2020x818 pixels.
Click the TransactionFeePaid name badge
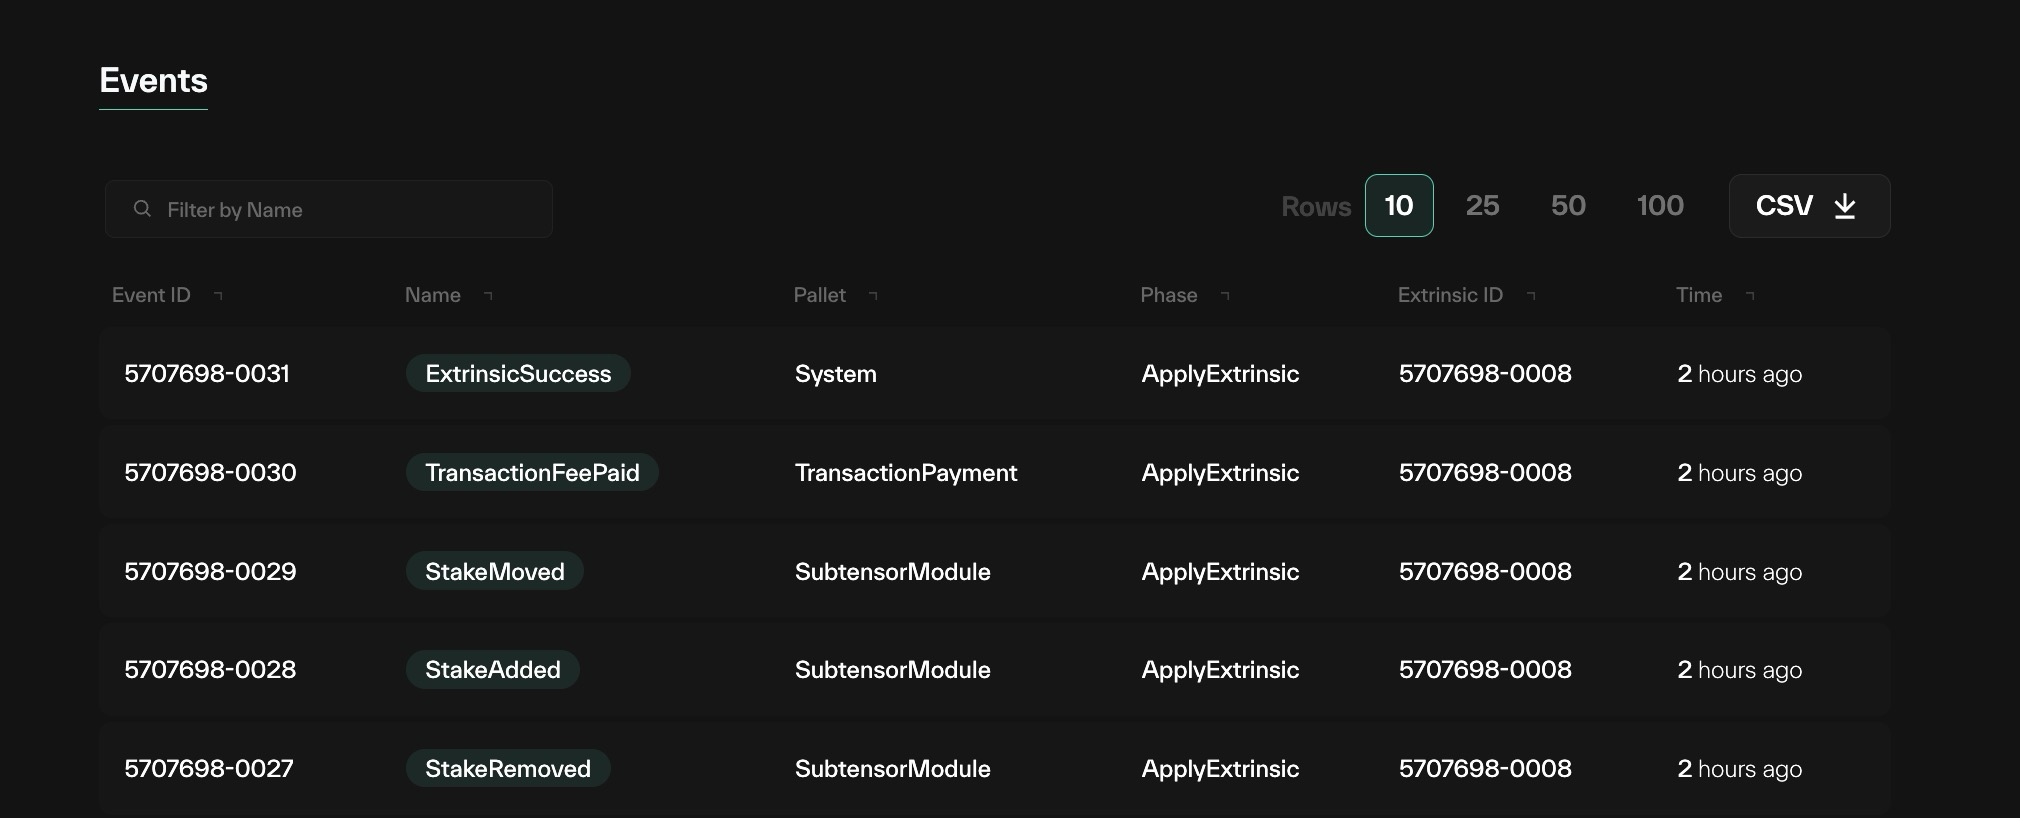(x=532, y=473)
